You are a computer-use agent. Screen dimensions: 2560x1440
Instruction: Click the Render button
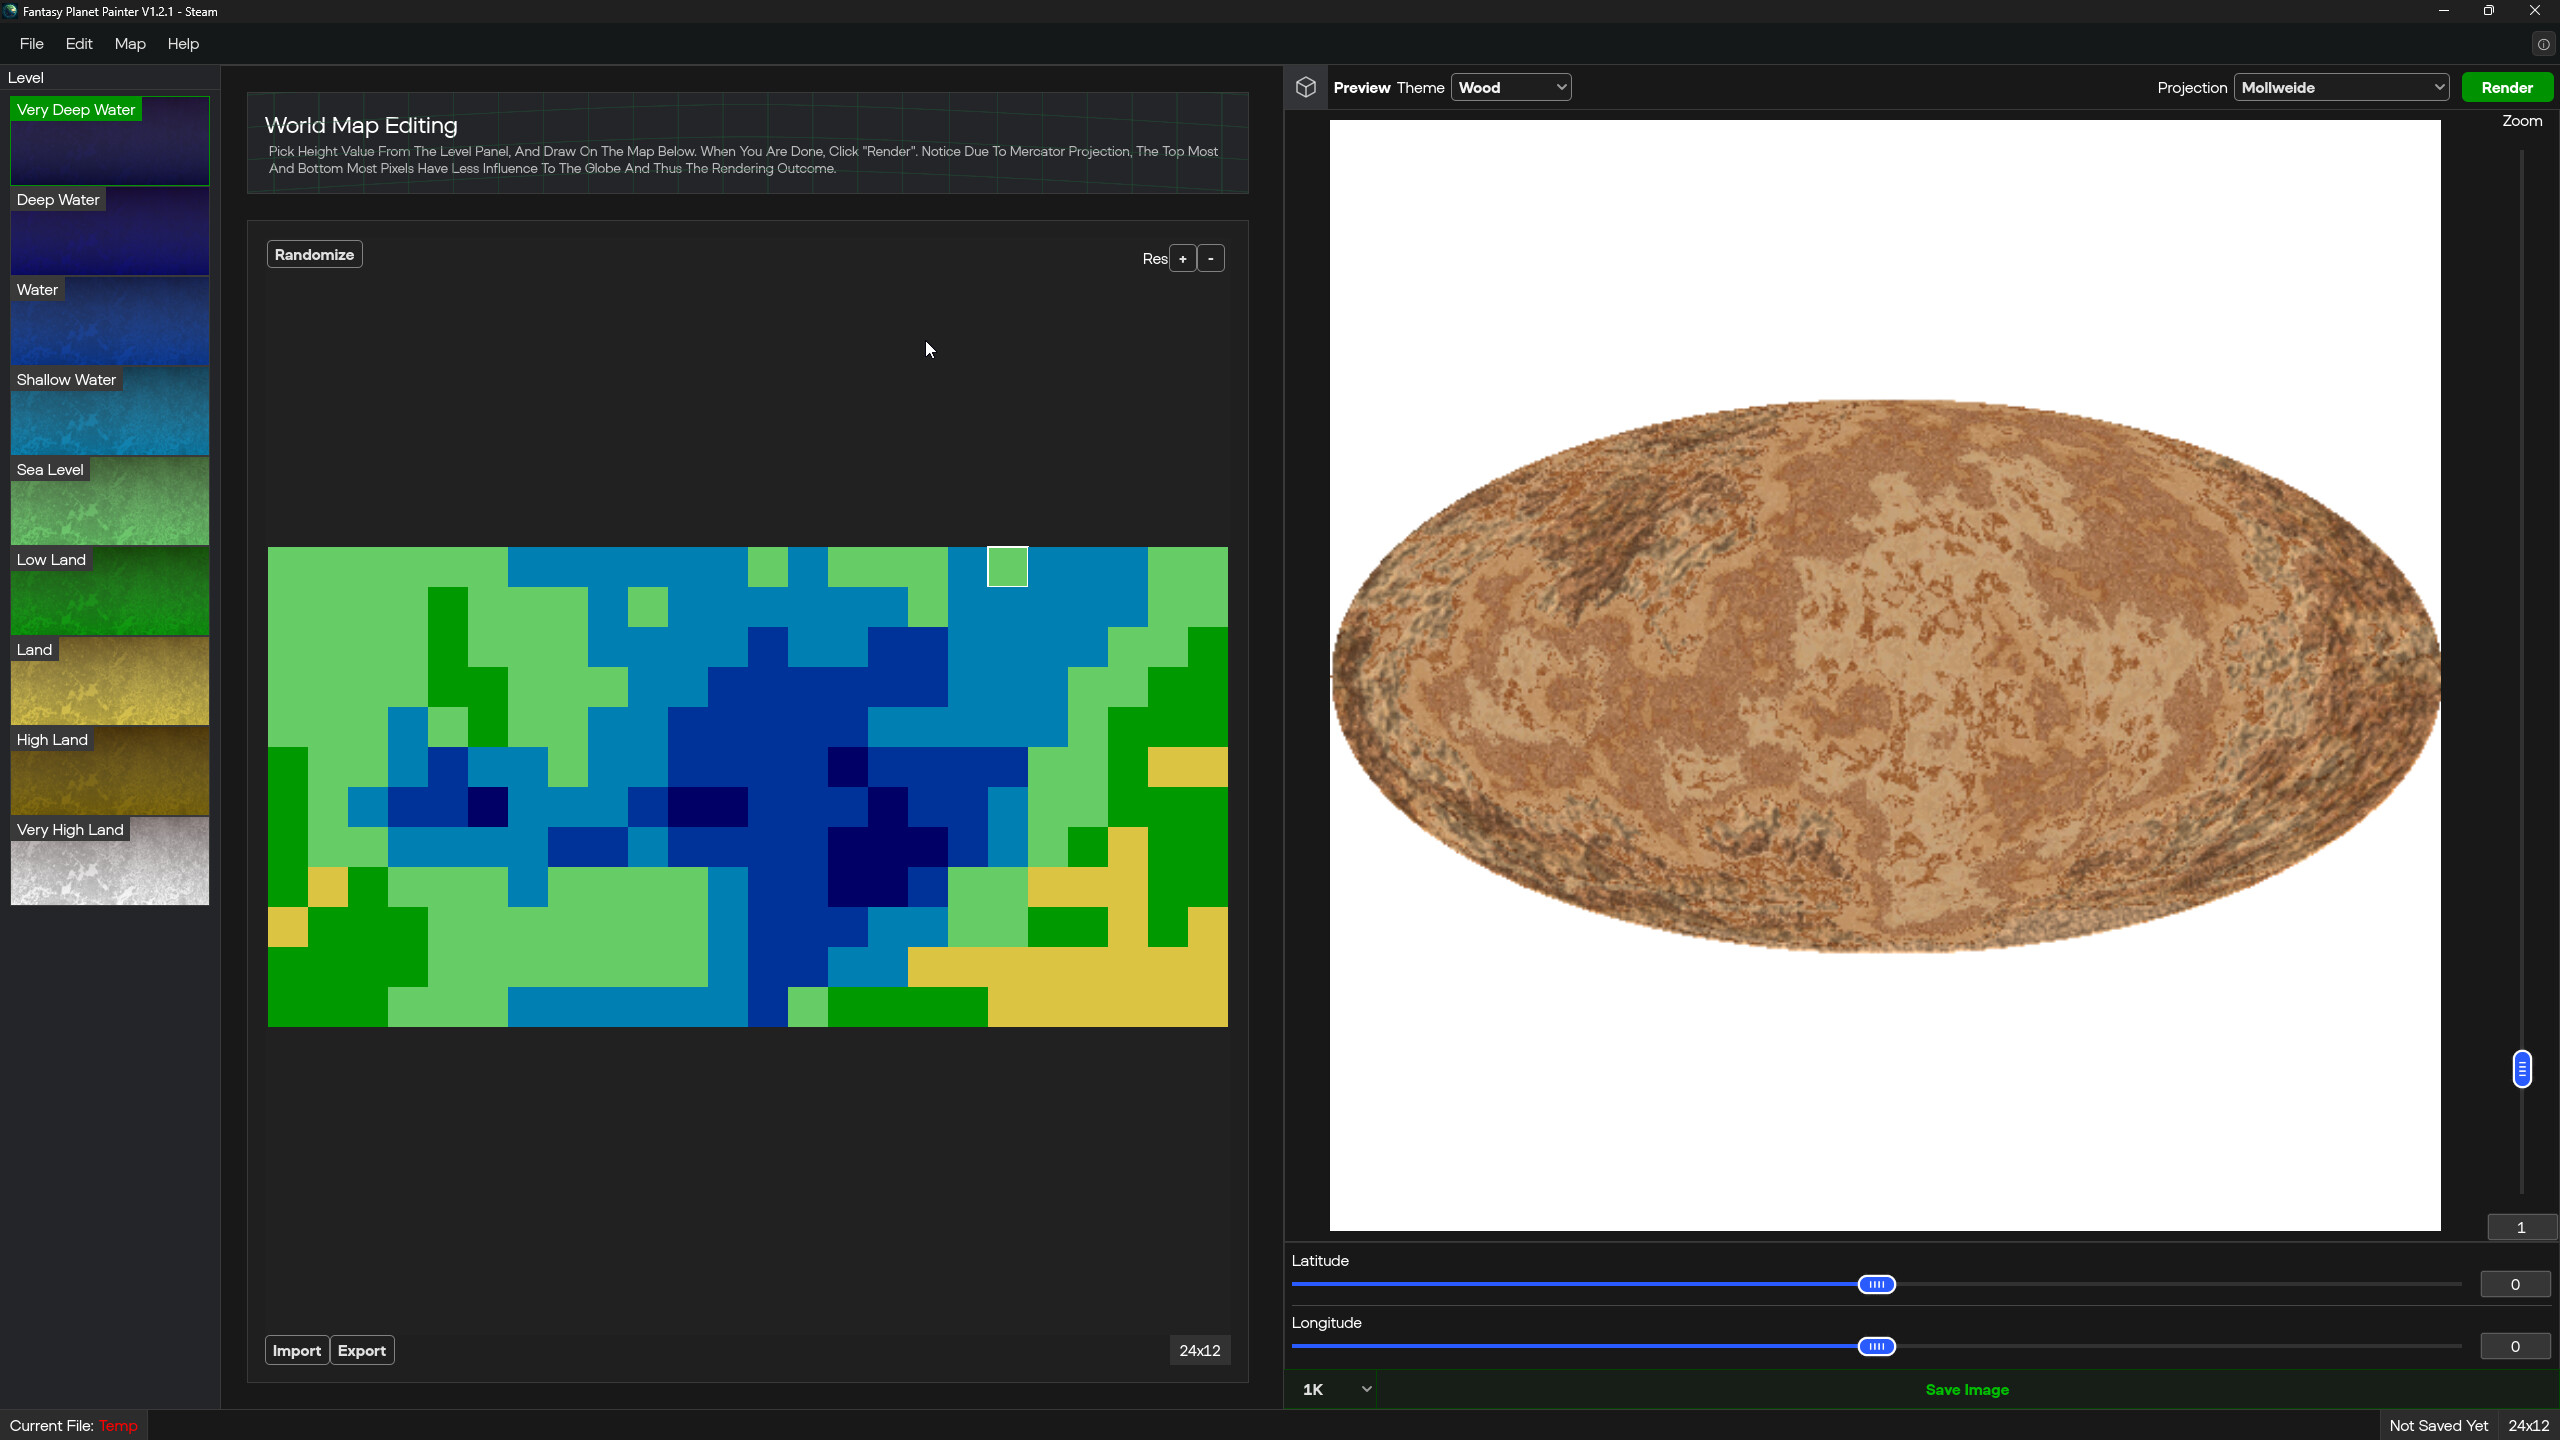[2507, 87]
